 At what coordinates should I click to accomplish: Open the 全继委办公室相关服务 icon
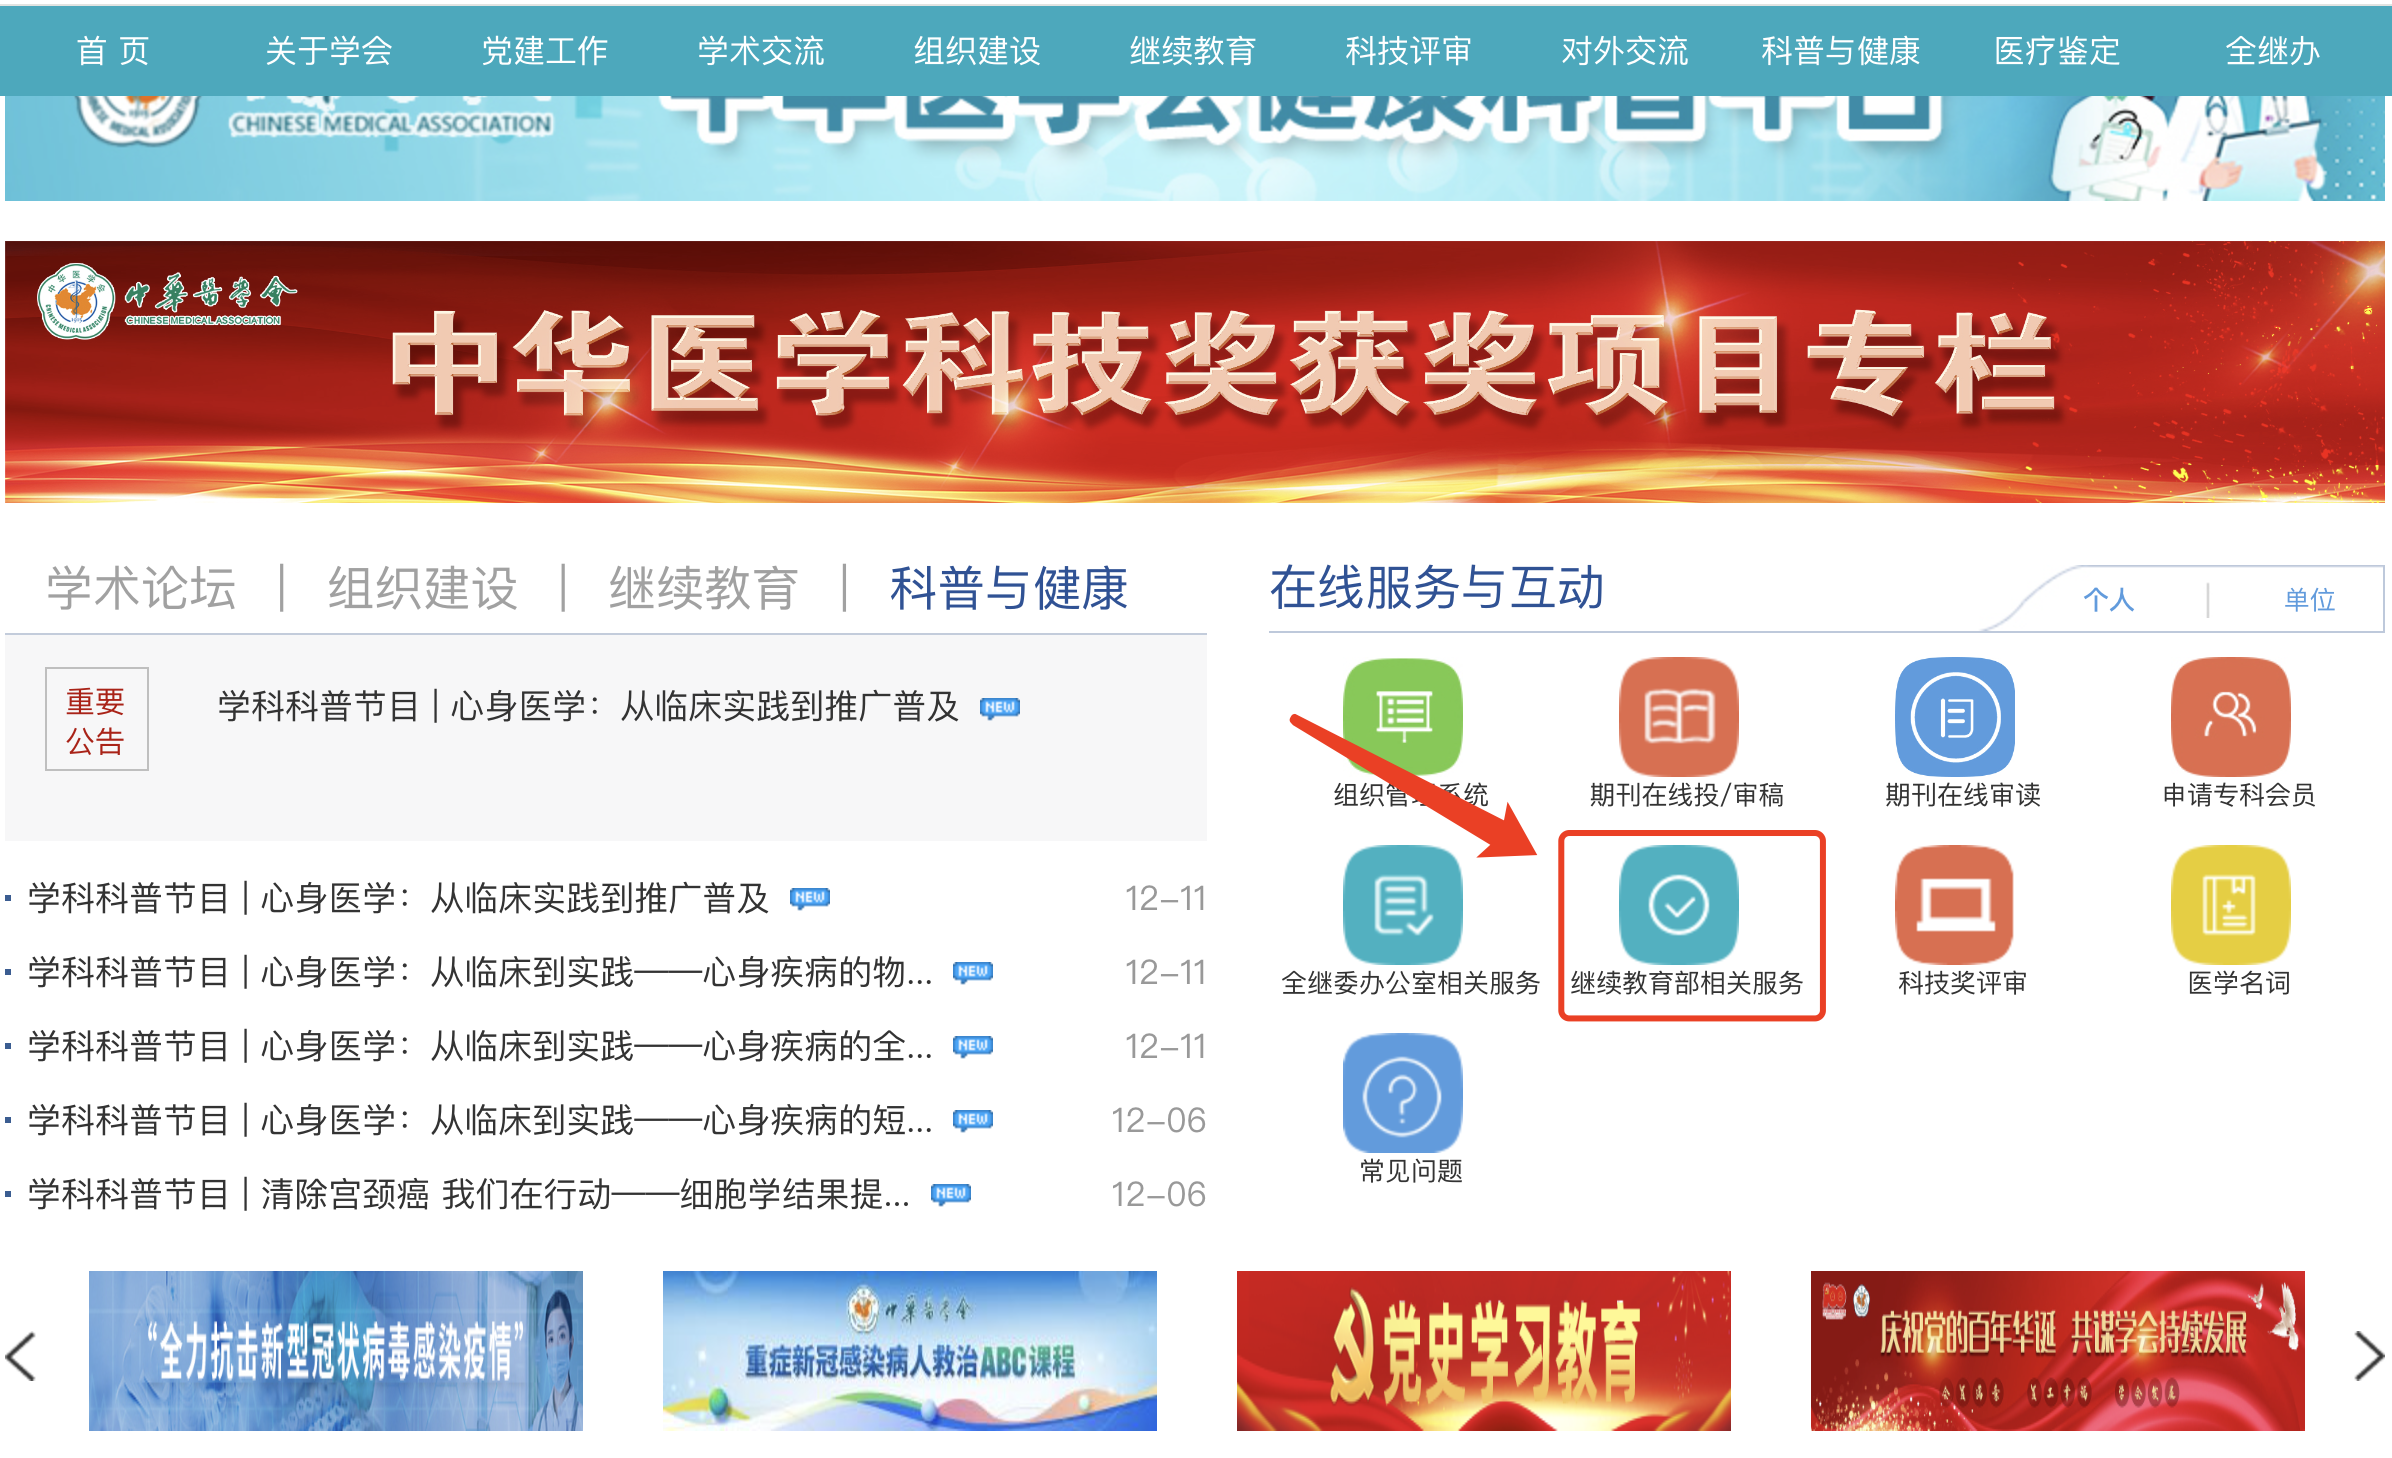click(x=1402, y=904)
